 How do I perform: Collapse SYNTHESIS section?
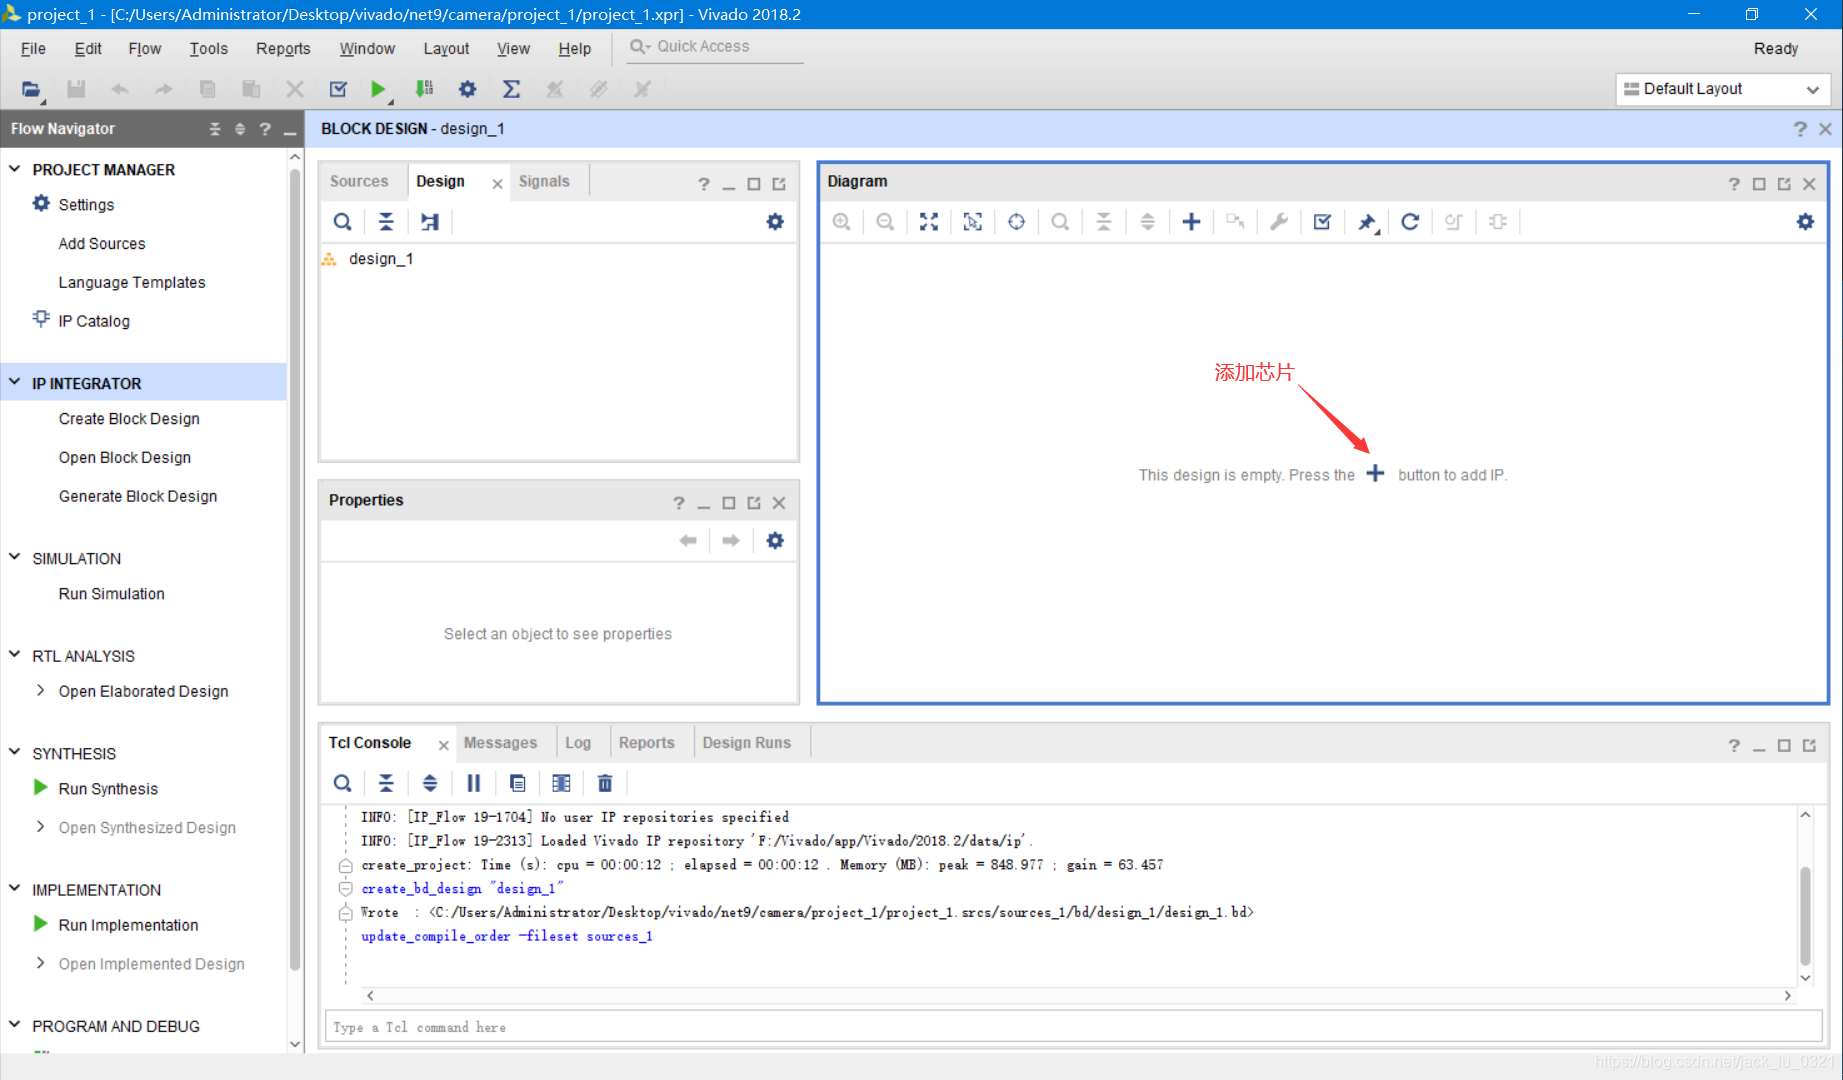click(15, 752)
